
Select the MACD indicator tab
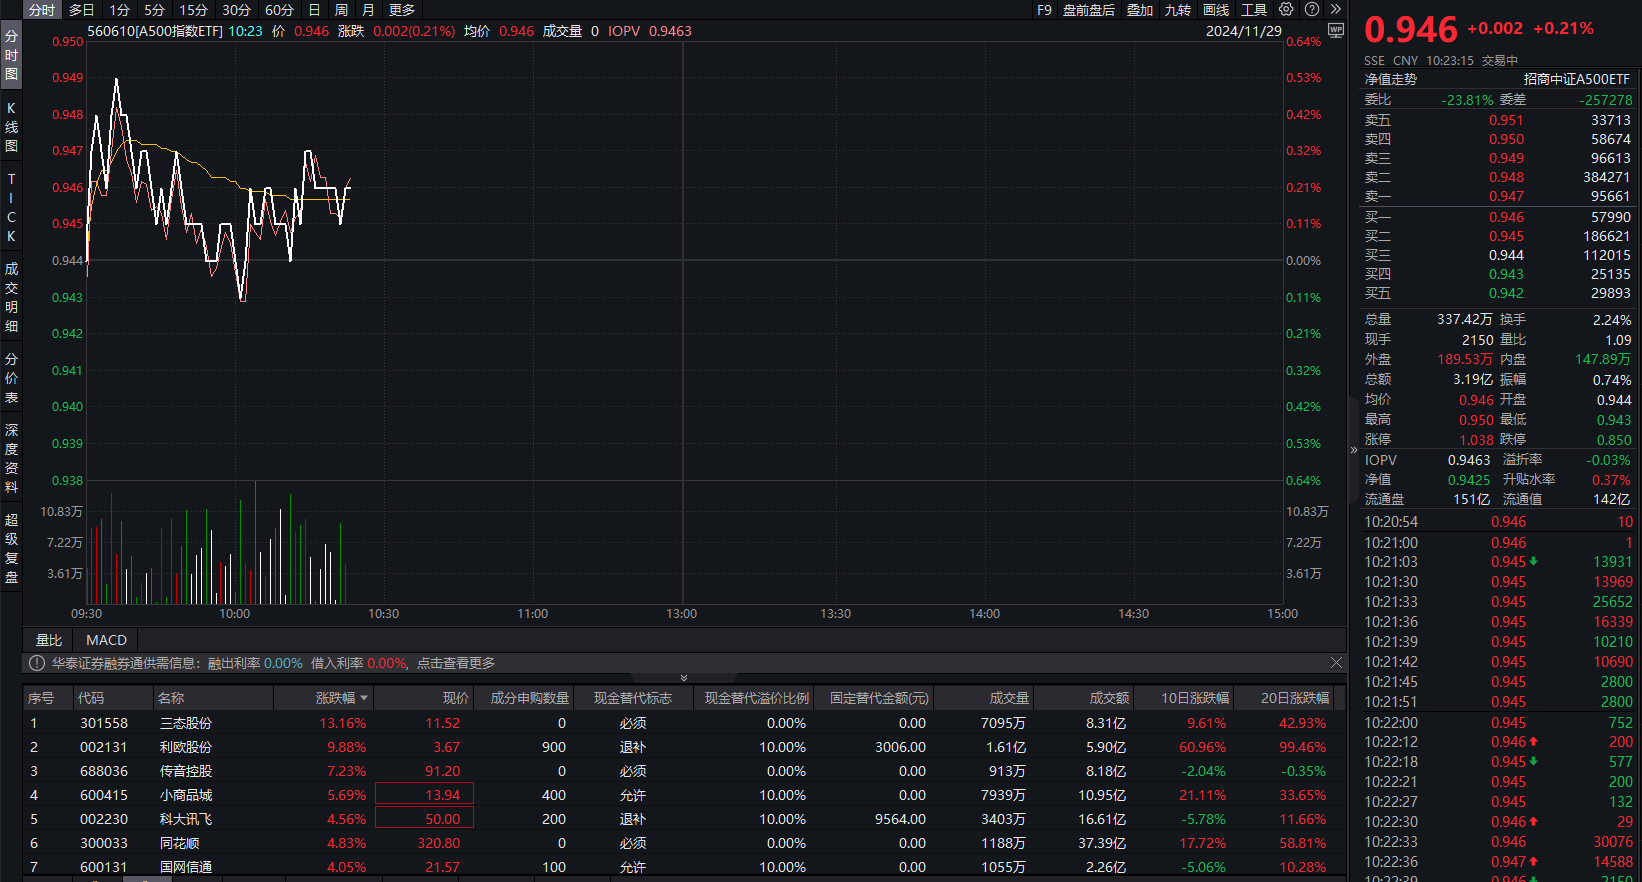click(x=106, y=640)
